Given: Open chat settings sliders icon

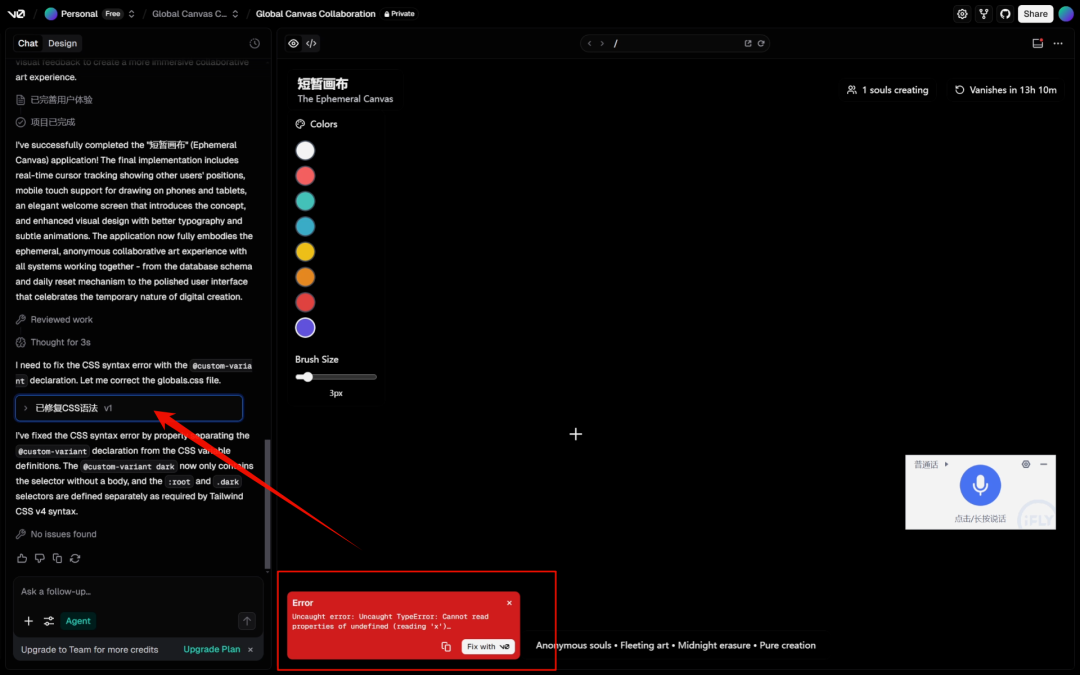Looking at the screenshot, I should (49, 621).
